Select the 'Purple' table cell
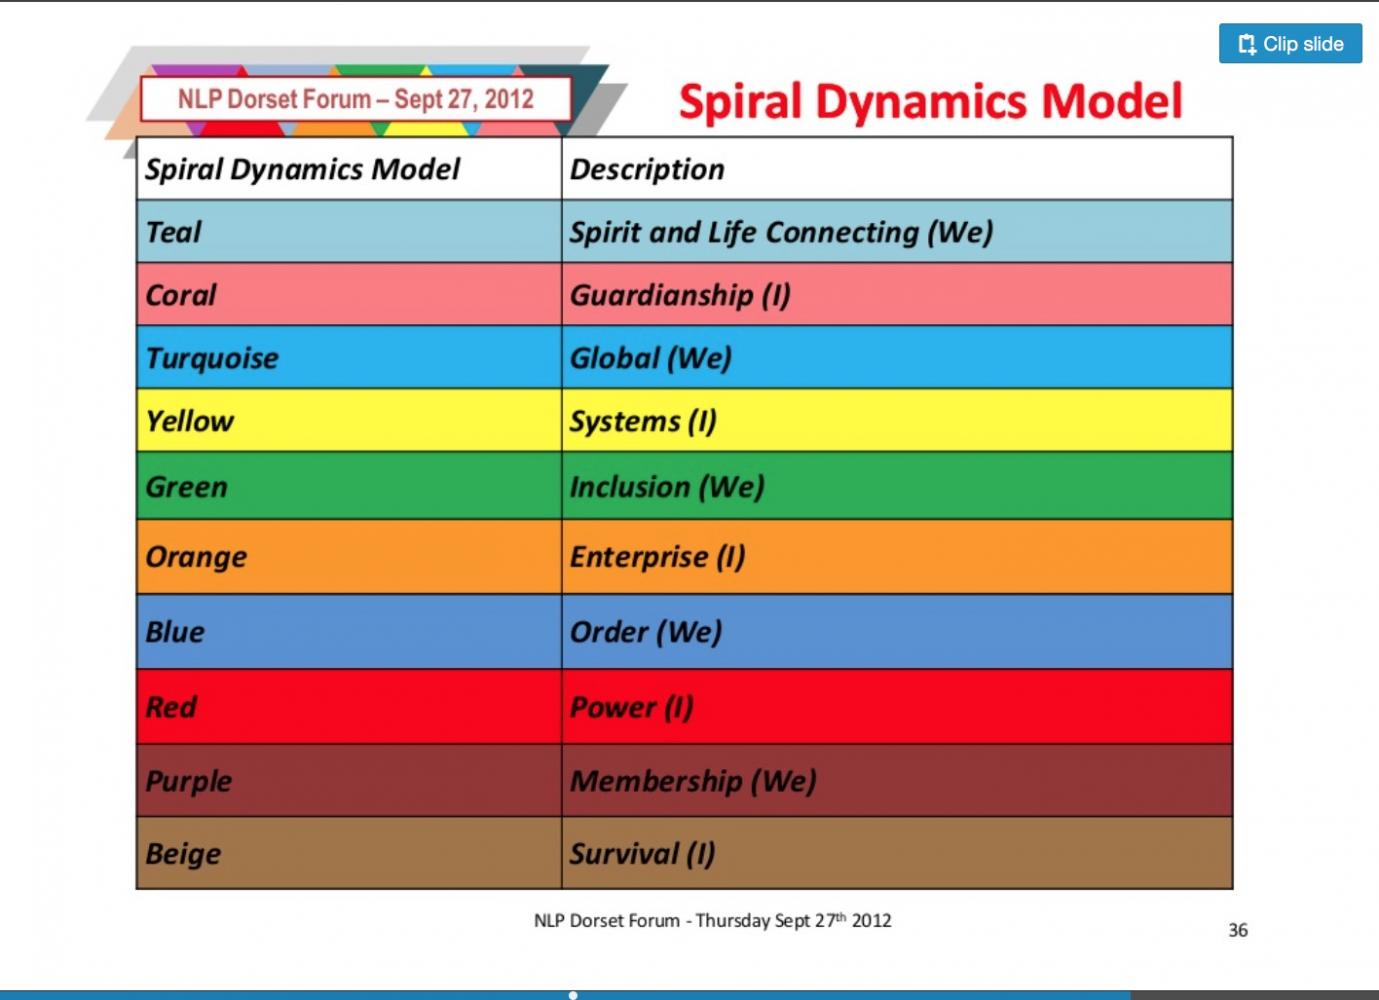The width and height of the screenshot is (1379, 1000). point(349,781)
